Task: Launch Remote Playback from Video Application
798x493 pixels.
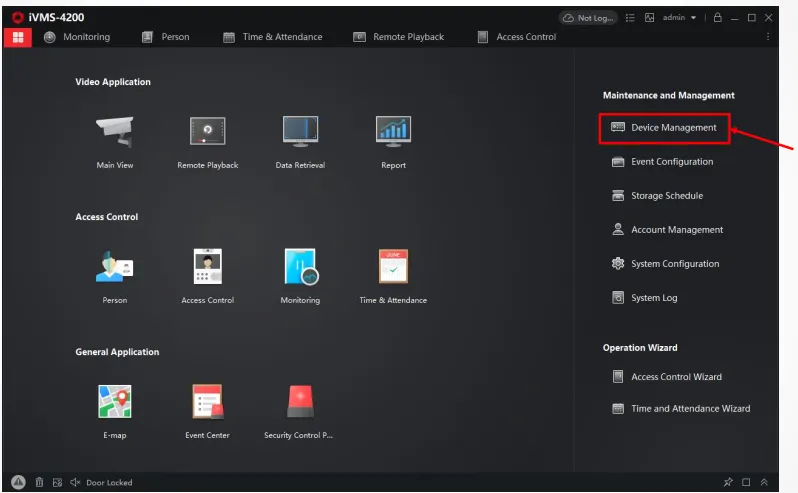Action: point(207,132)
